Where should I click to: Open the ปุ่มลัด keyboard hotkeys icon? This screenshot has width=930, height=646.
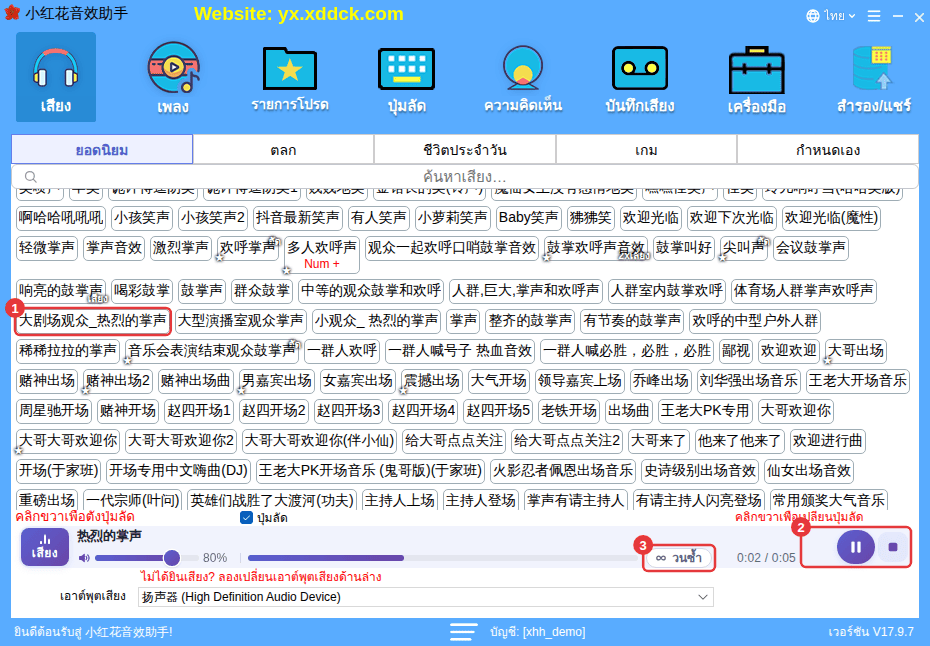(406, 77)
